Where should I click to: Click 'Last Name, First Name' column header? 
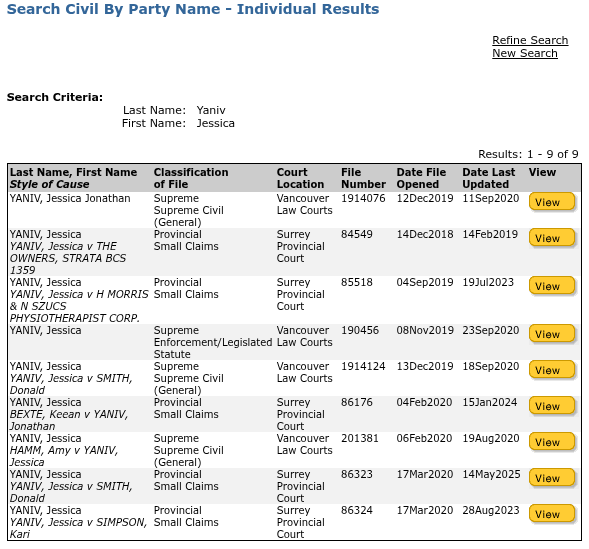point(73,172)
